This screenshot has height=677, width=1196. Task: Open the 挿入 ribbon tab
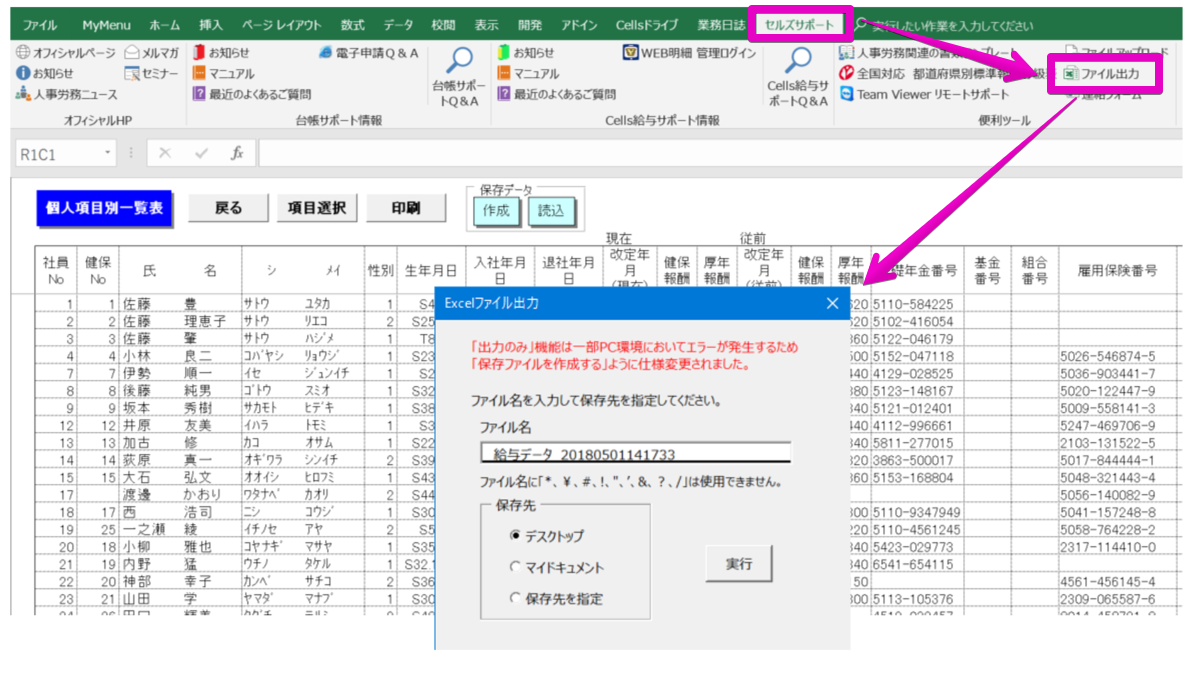(211, 25)
